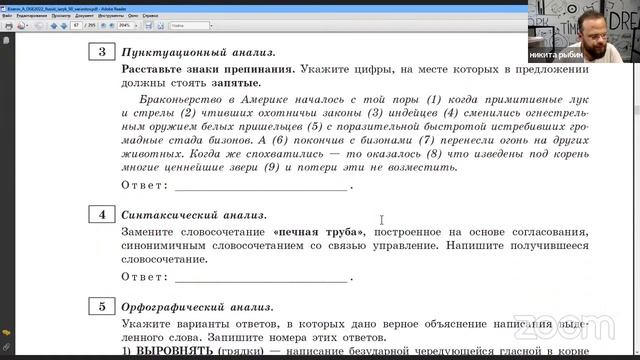640x360 pixels.
Task: Click the heading 'Пунктуационный анализ.'
Action: (x=198, y=53)
